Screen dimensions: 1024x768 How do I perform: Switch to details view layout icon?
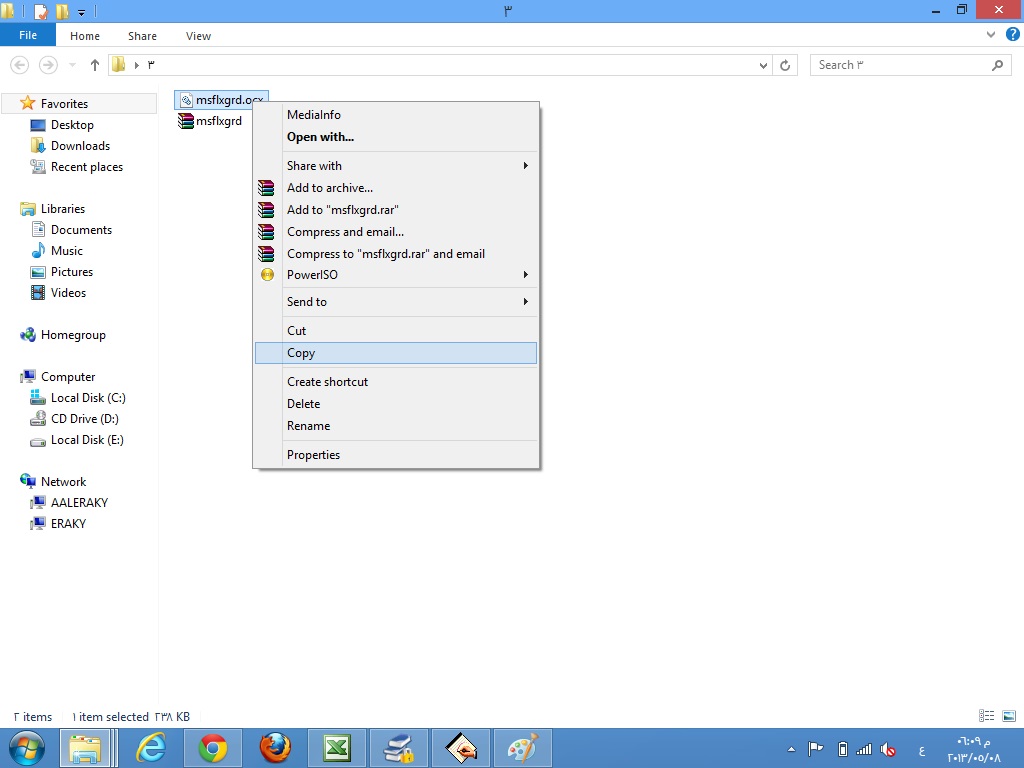tap(986, 716)
